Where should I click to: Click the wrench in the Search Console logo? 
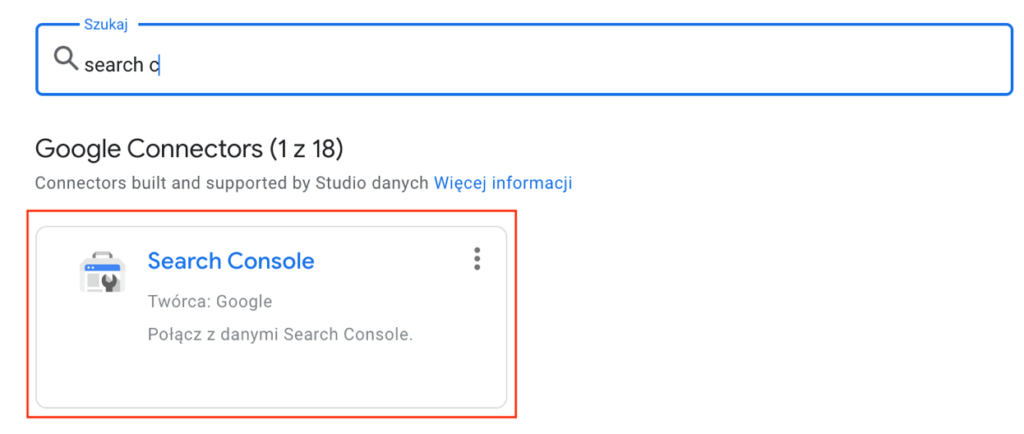(110, 283)
